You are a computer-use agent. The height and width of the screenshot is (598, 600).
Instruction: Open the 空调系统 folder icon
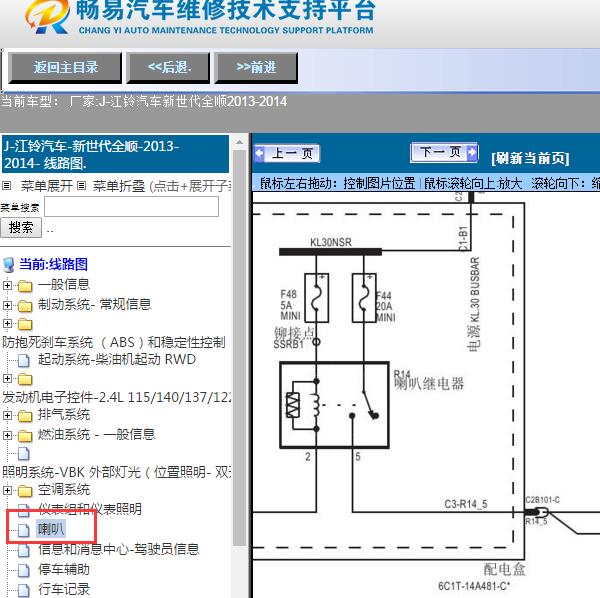25,491
